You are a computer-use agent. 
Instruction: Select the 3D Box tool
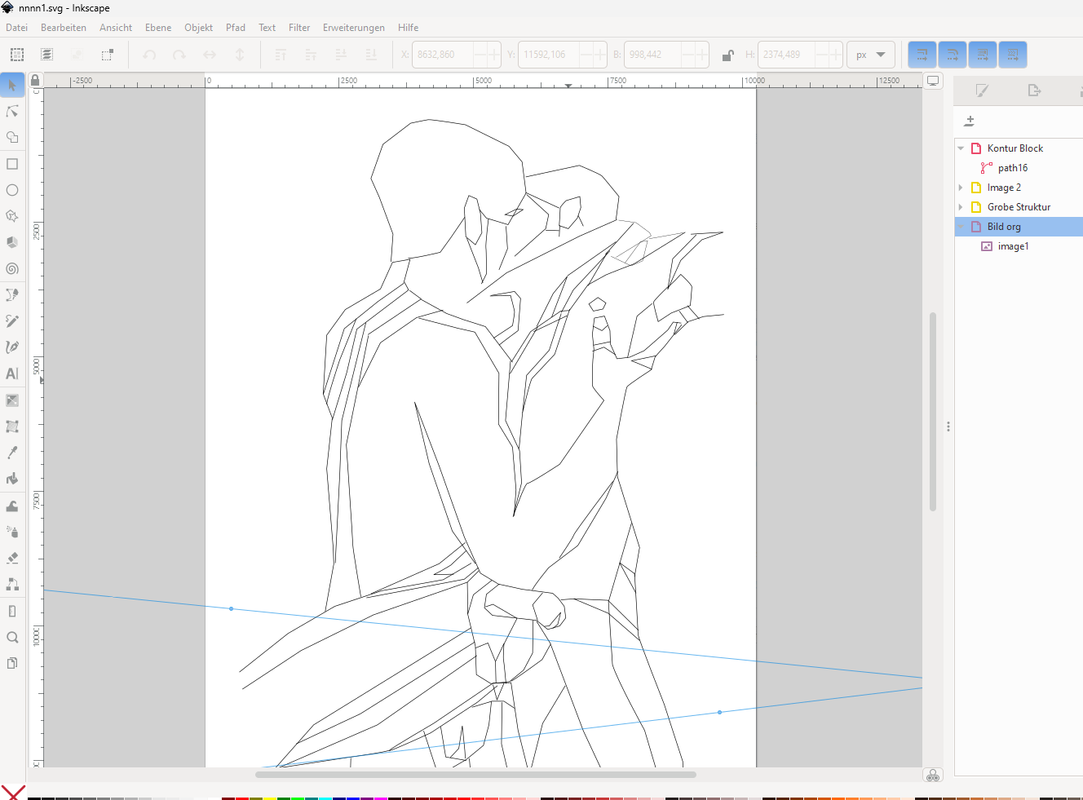(x=12, y=242)
